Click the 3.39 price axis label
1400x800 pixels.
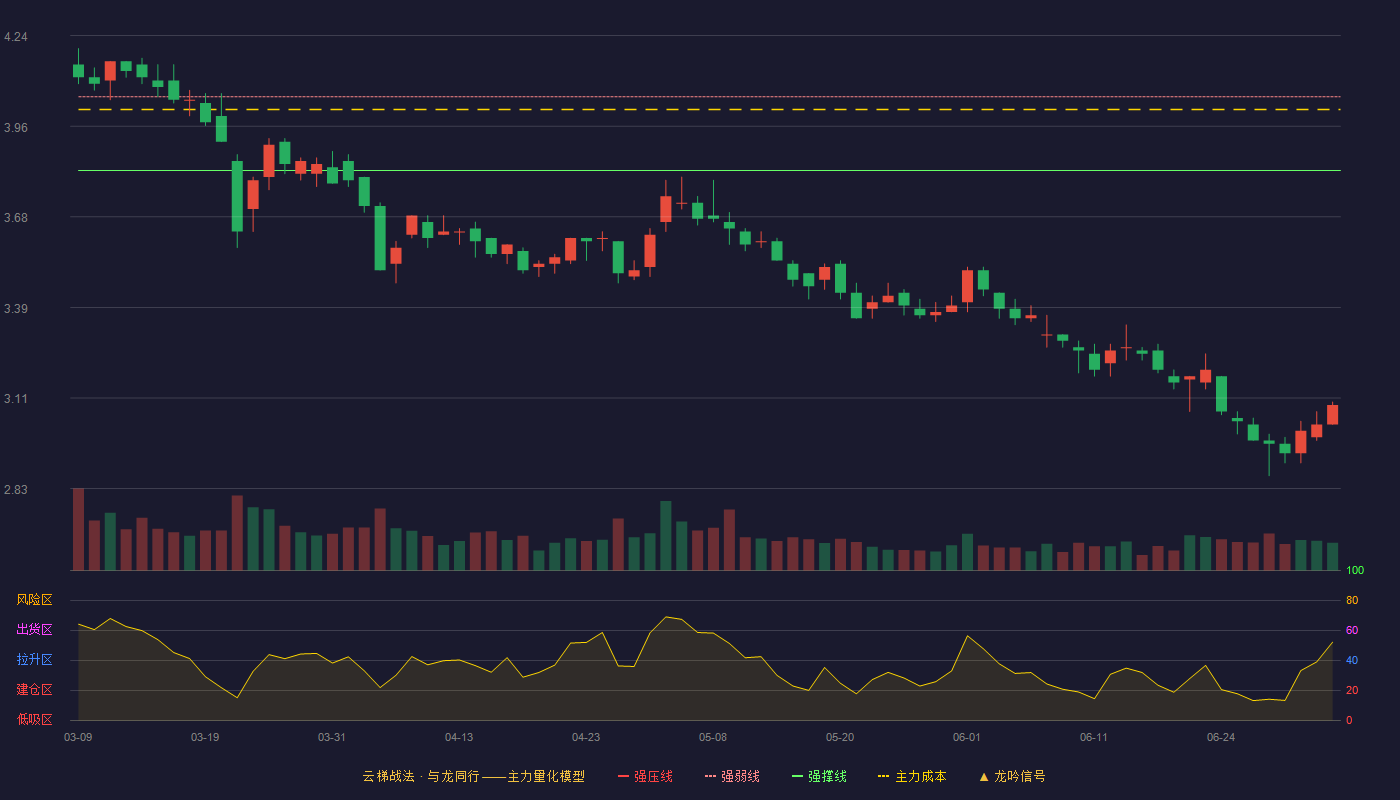click(16, 309)
